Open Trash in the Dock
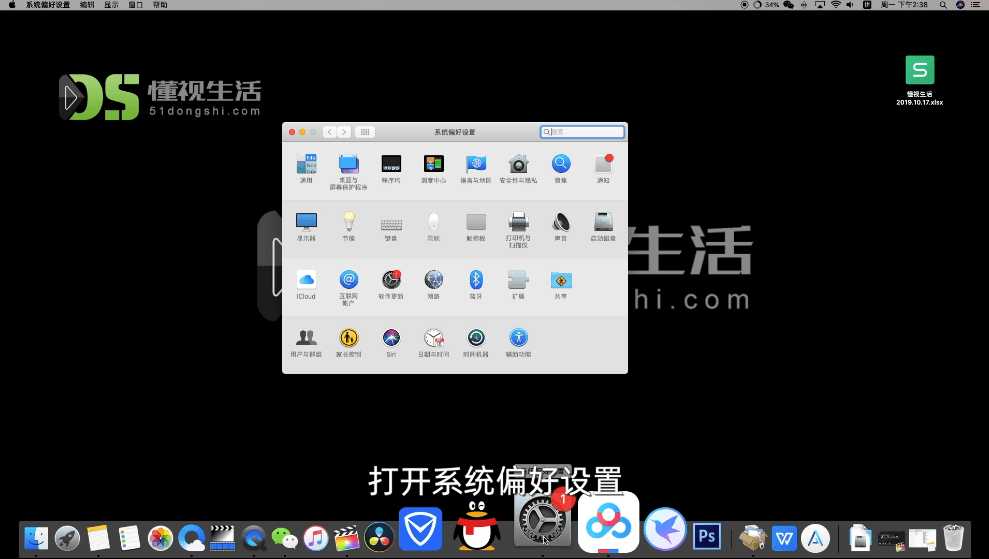The height and width of the screenshot is (559, 989). (953, 537)
